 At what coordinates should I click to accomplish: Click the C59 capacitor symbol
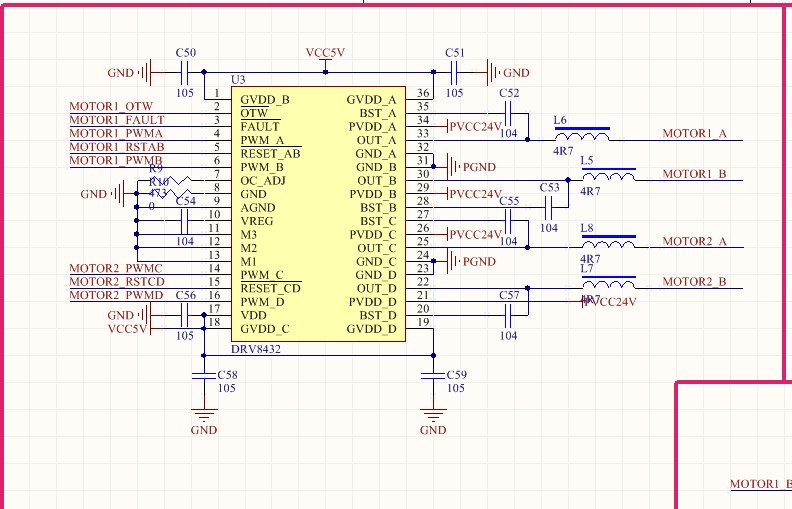click(433, 375)
